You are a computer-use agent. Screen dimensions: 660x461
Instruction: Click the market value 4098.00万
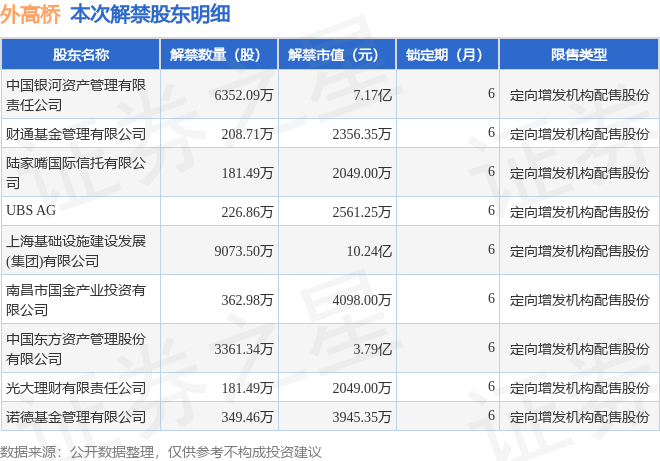point(362,300)
